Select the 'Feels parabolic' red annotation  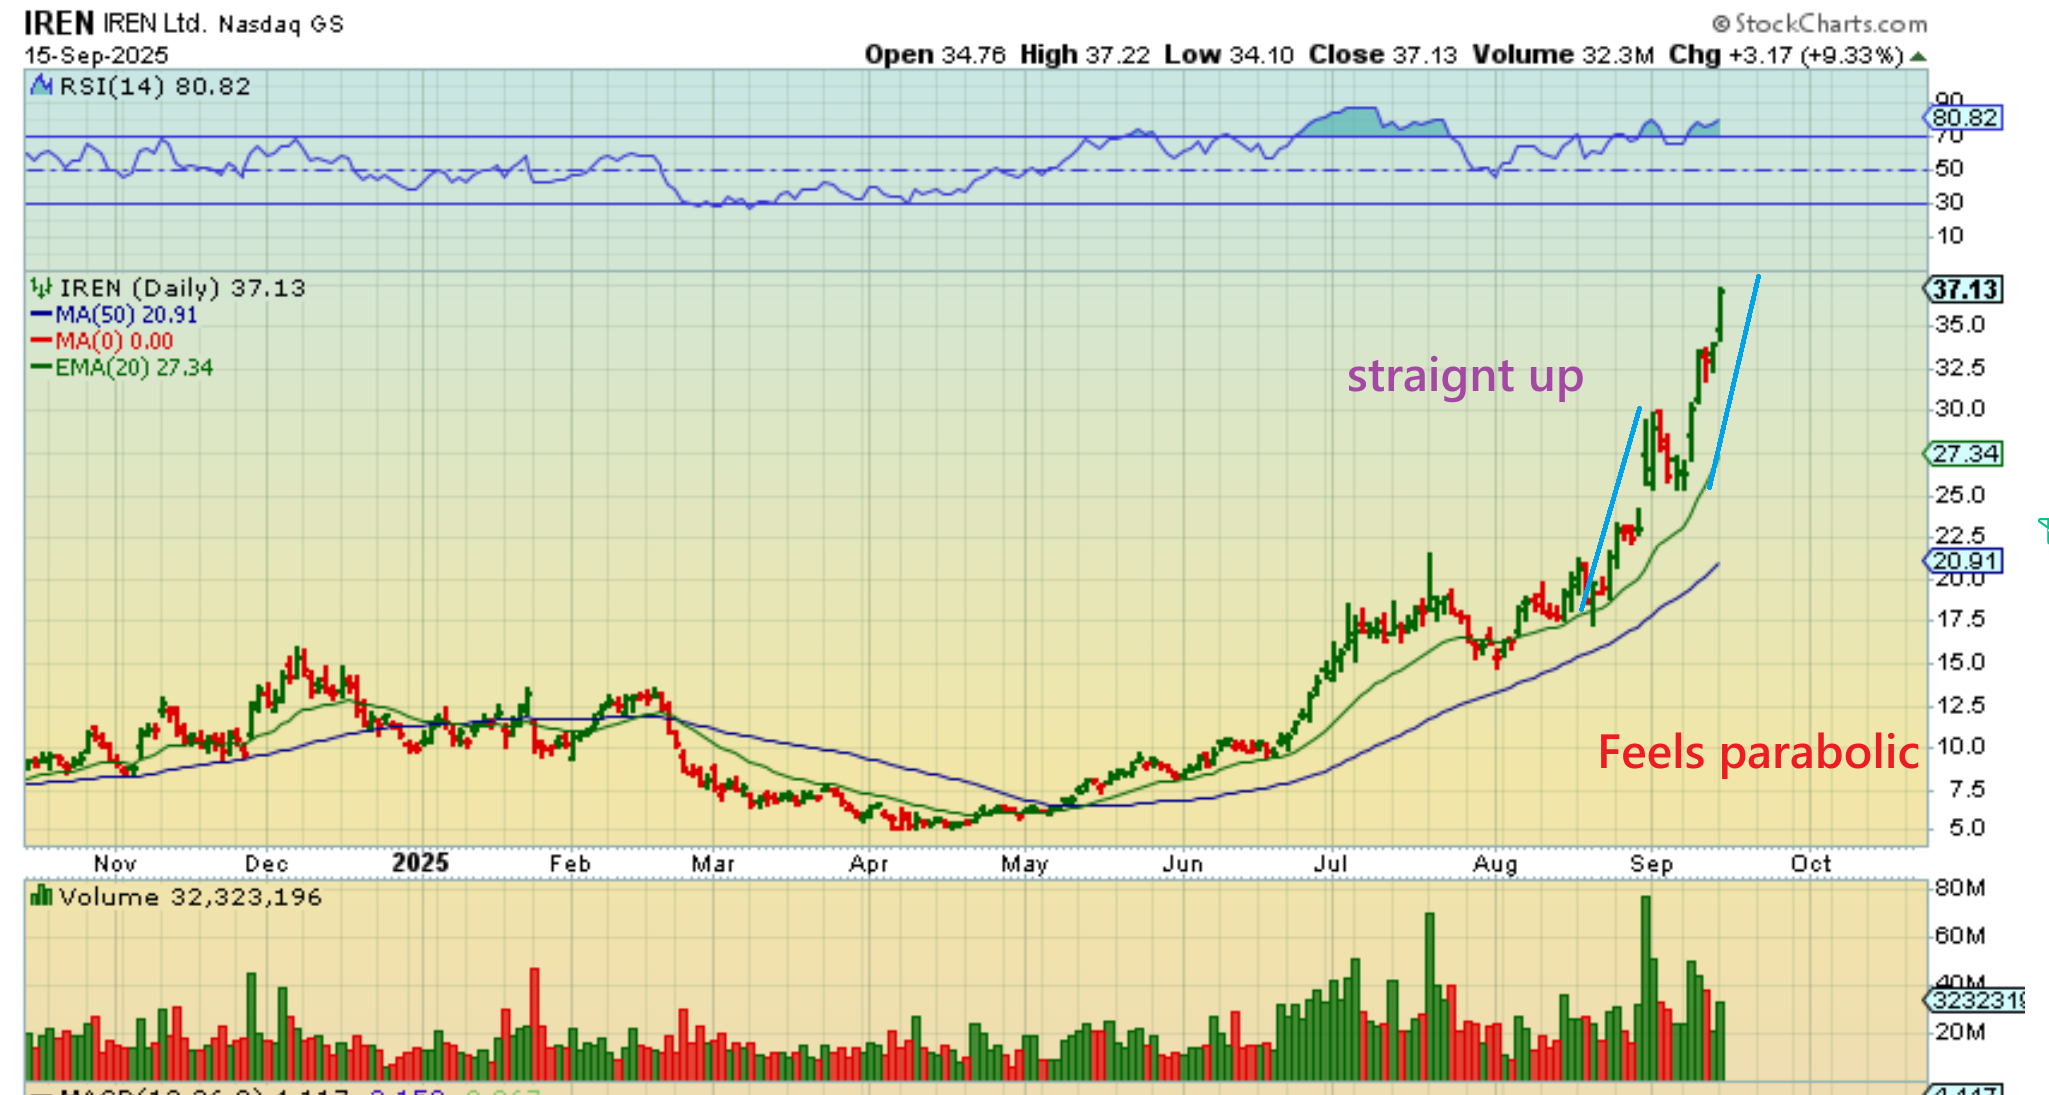pyautogui.click(x=1757, y=752)
